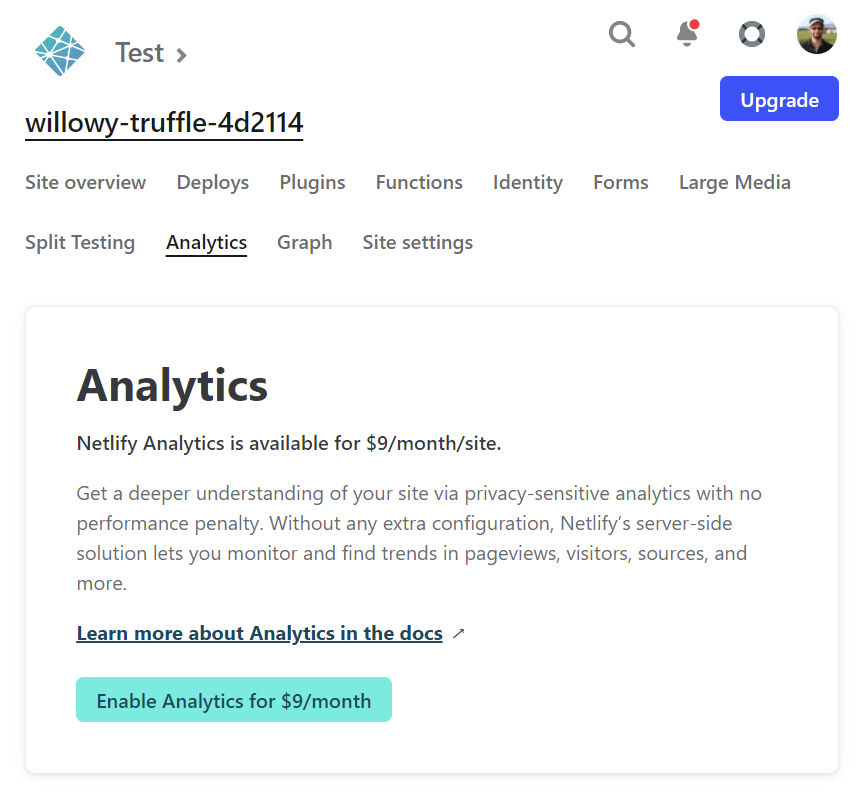This screenshot has width=860, height=796.
Task: Enable Analytics for $9/month
Action: (234, 700)
